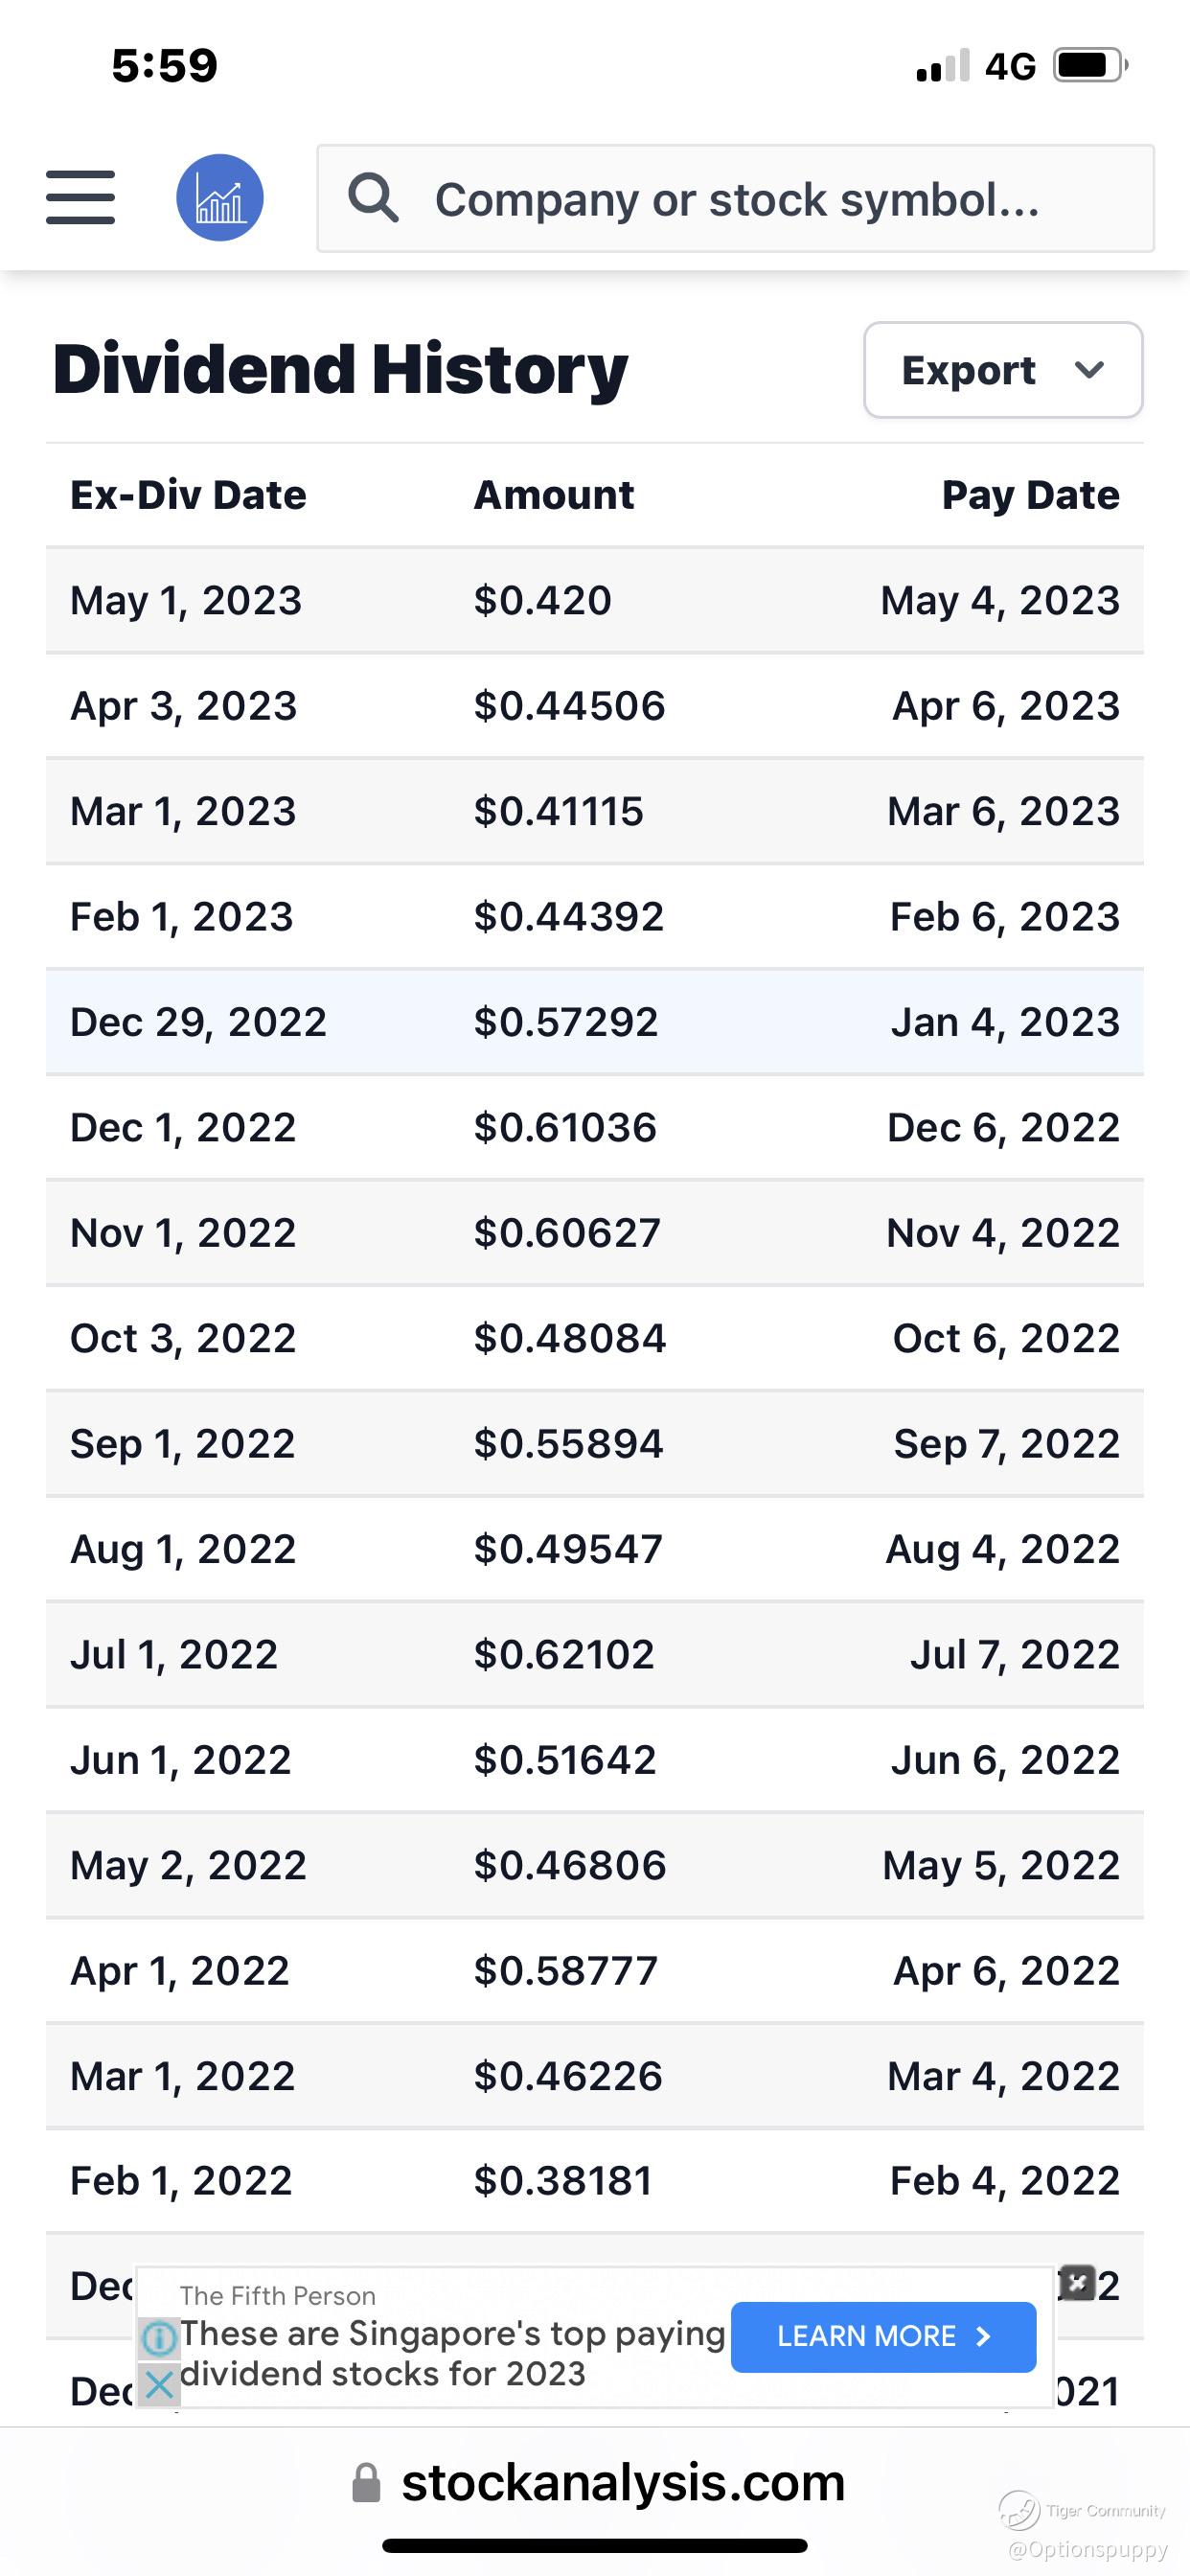Close the ad with the X button
The image size is (1190, 2576).
(1076, 2283)
